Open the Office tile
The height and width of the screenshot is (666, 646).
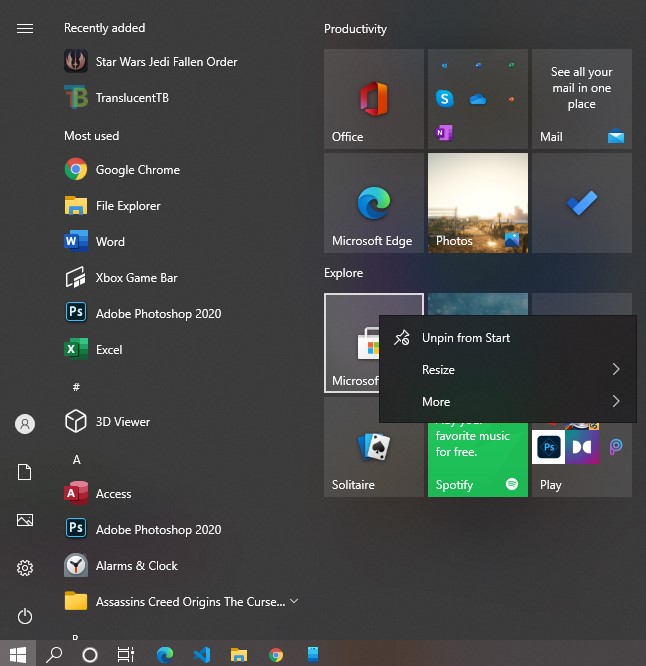(374, 99)
